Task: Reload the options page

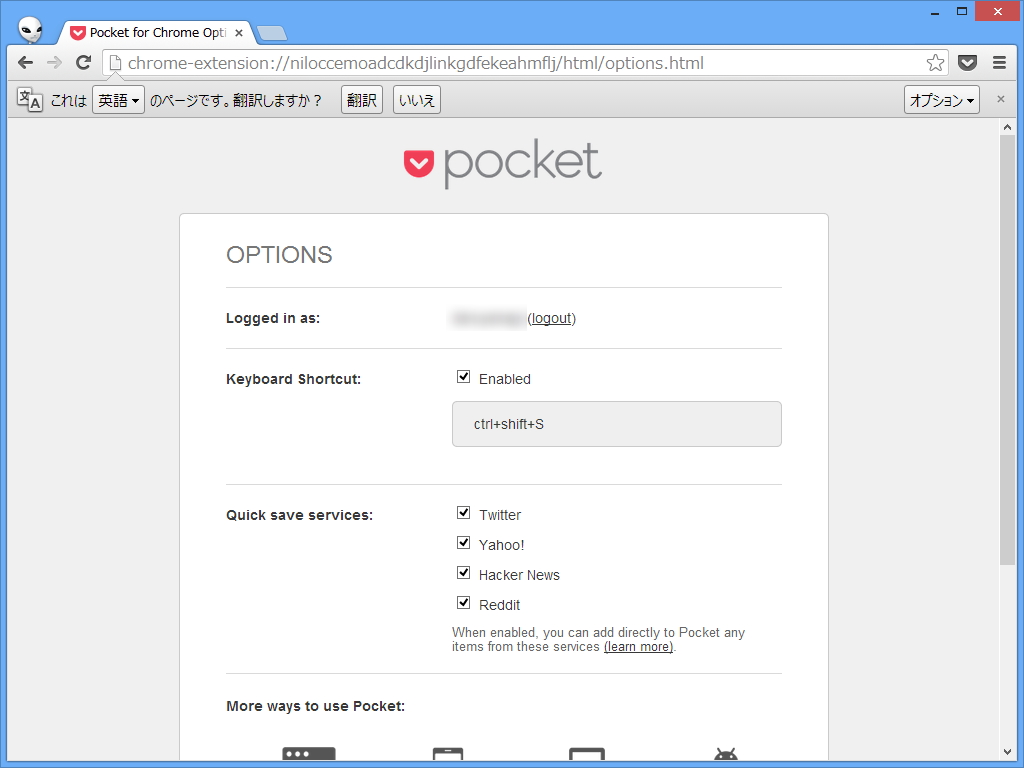Action: pos(83,63)
